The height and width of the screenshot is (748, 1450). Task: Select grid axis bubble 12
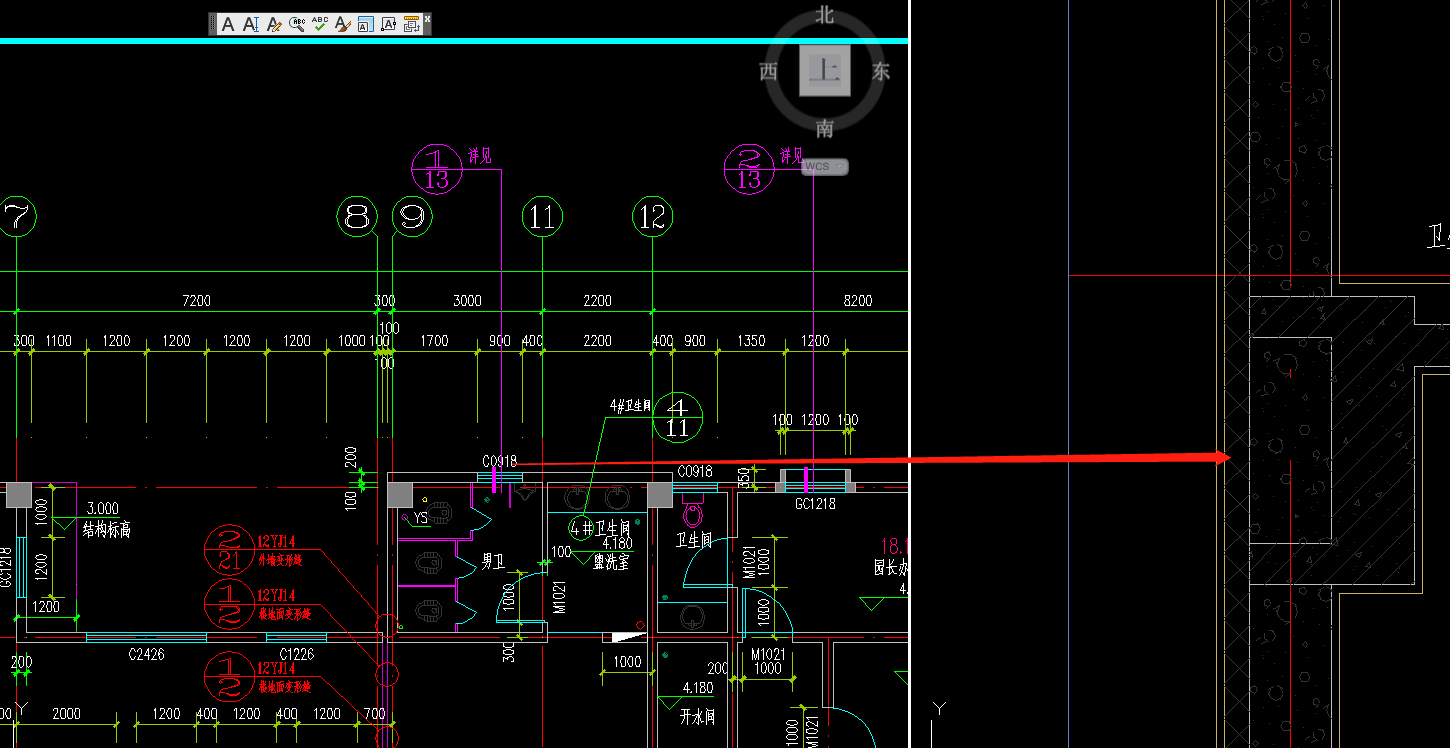[x=652, y=216]
